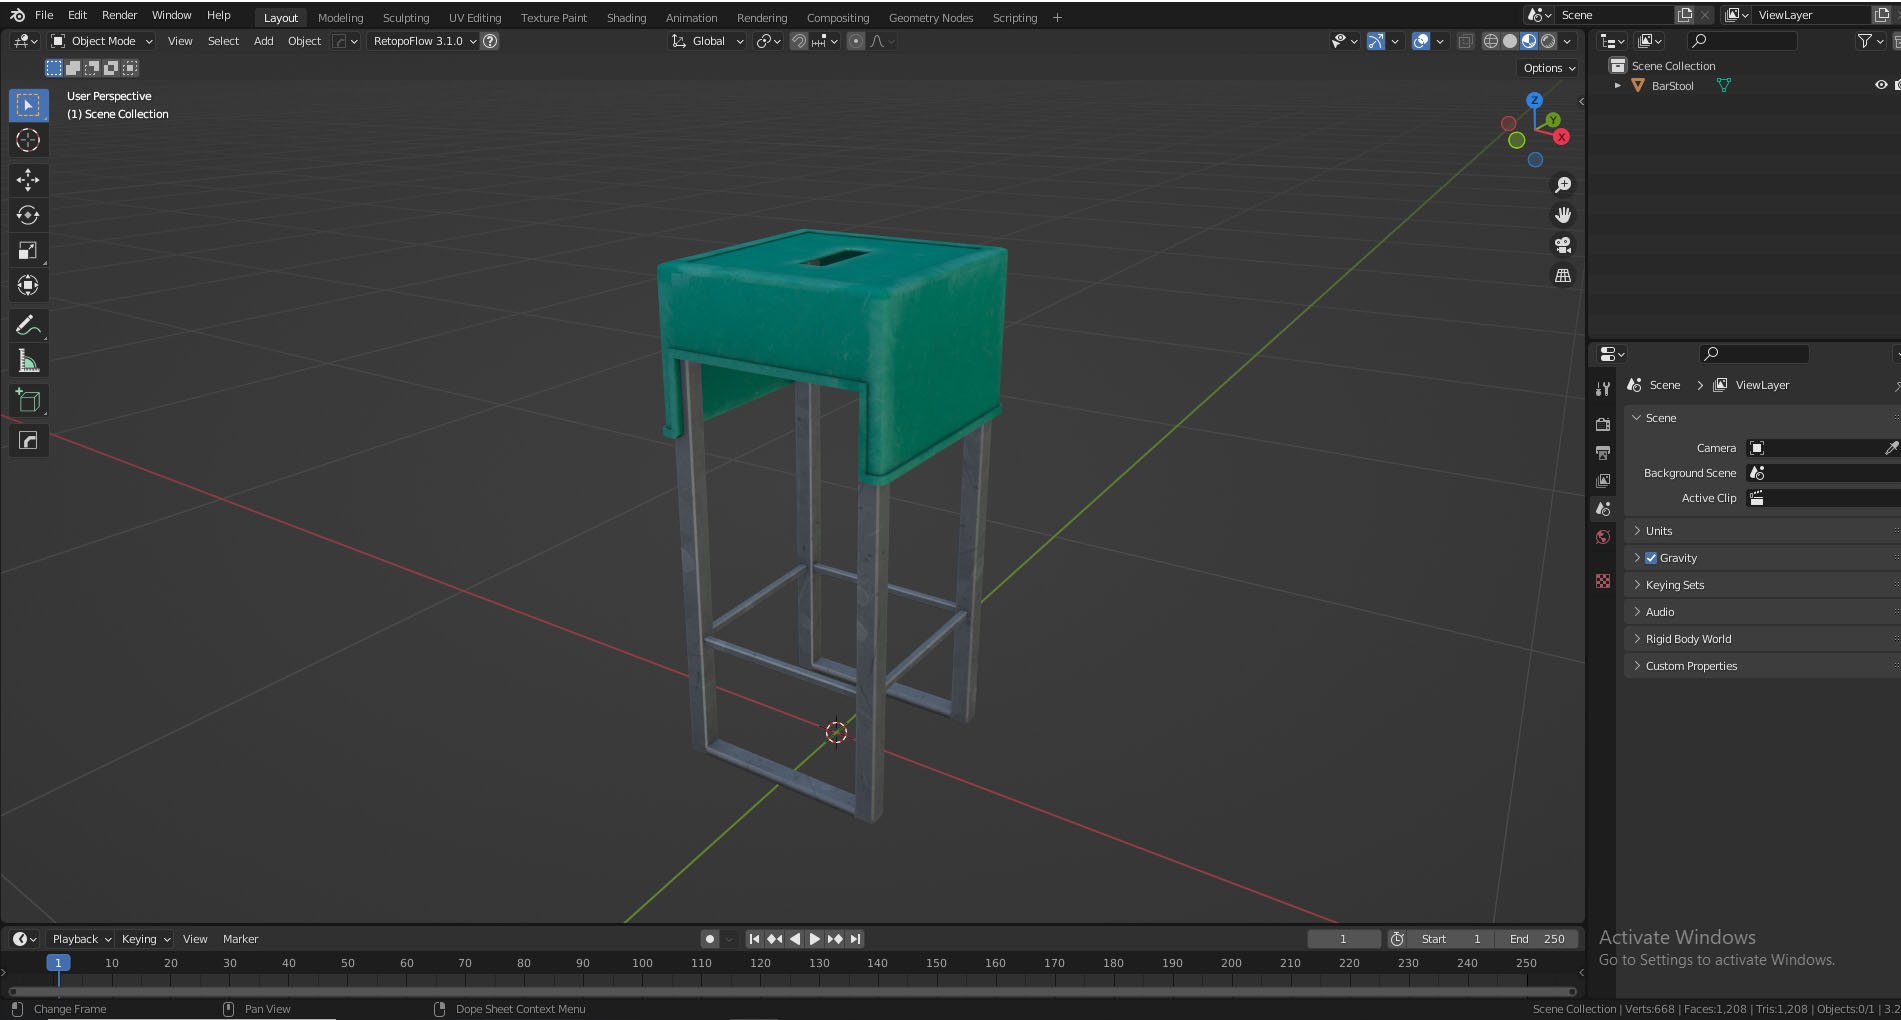The height and width of the screenshot is (1020, 1901).
Task: Select the Annotate tool
Action: (x=28, y=326)
